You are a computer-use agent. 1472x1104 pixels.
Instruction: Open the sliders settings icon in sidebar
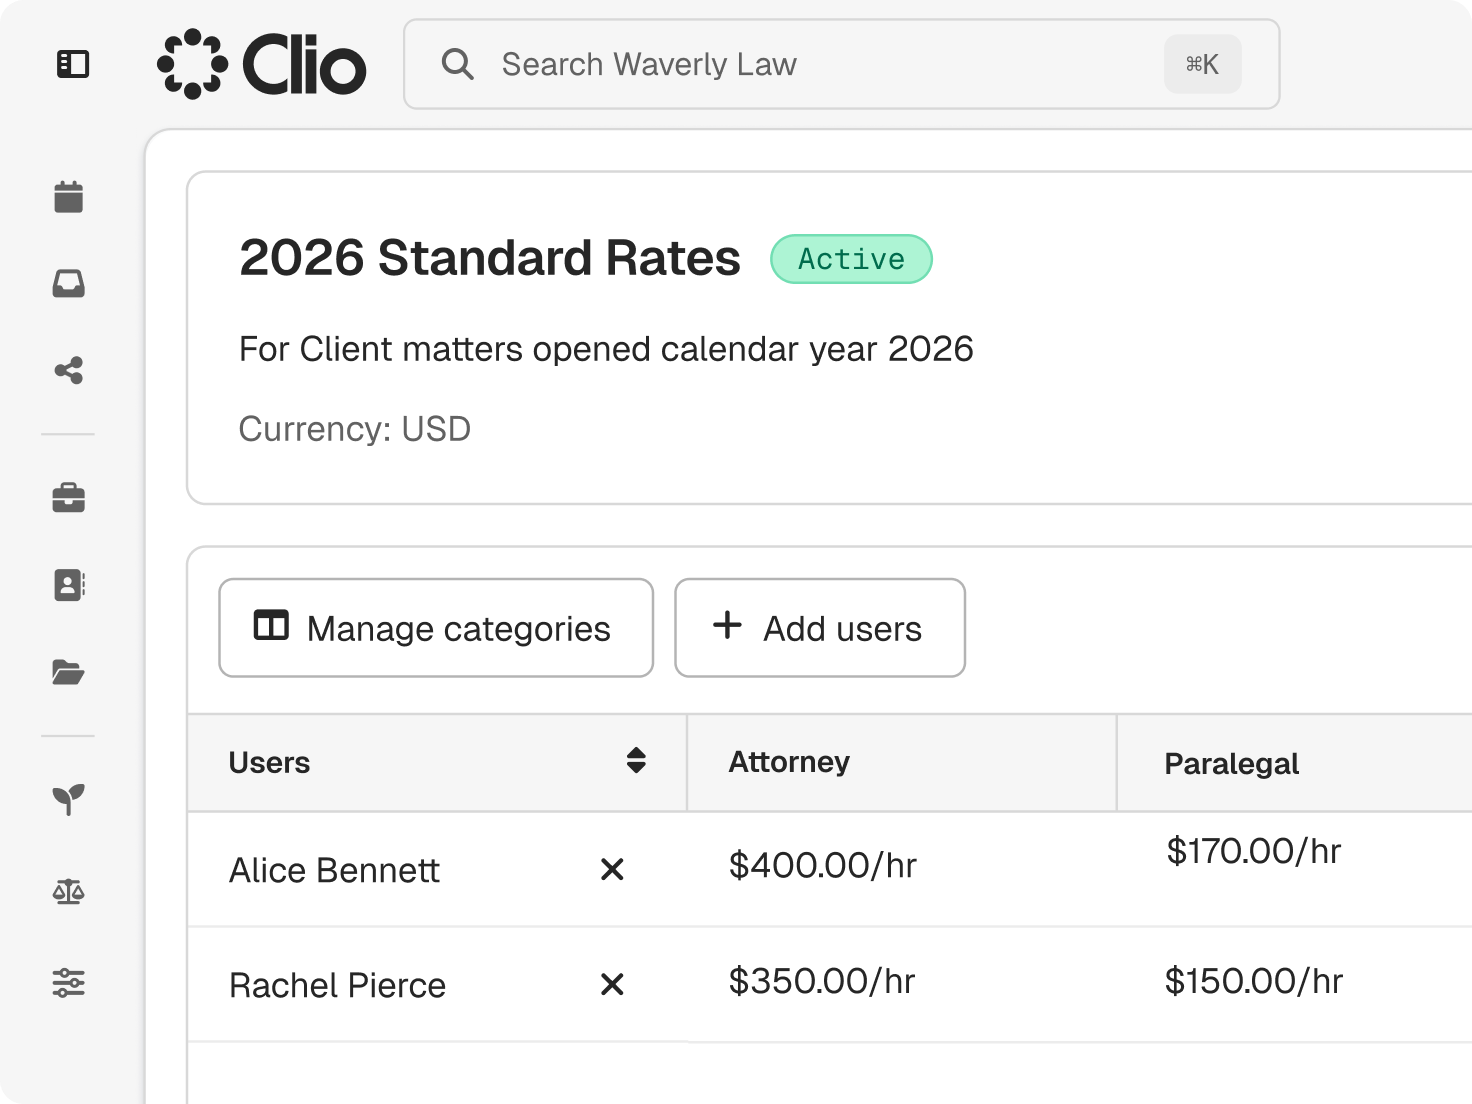(x=69, y=983)
